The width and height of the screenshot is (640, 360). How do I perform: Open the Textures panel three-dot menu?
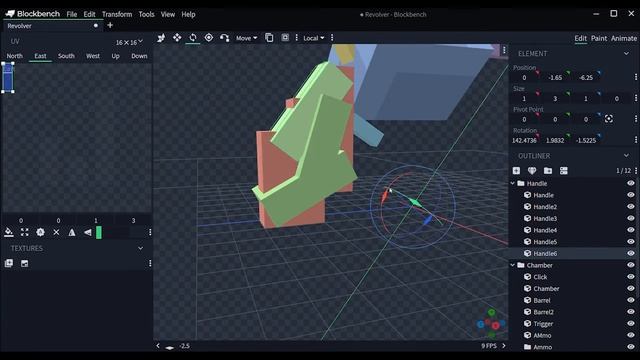point(150,264)
